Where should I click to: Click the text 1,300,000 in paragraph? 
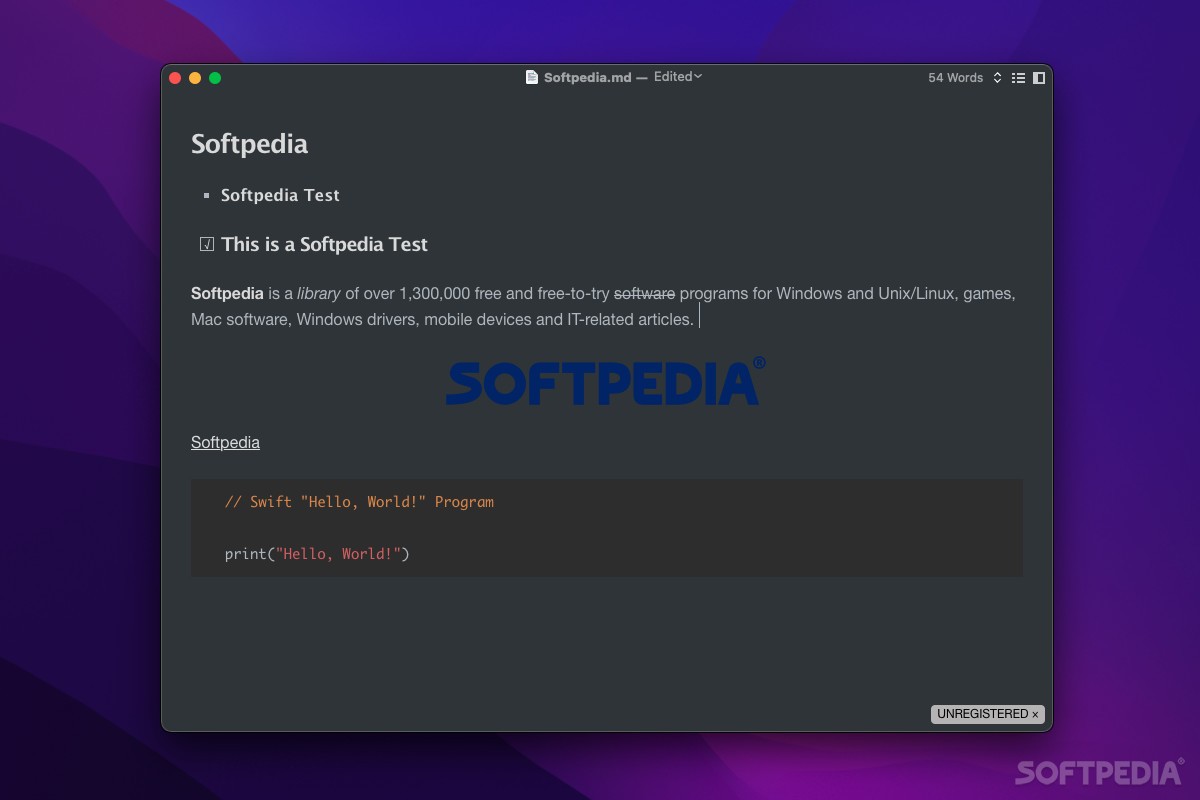point(436,294)
